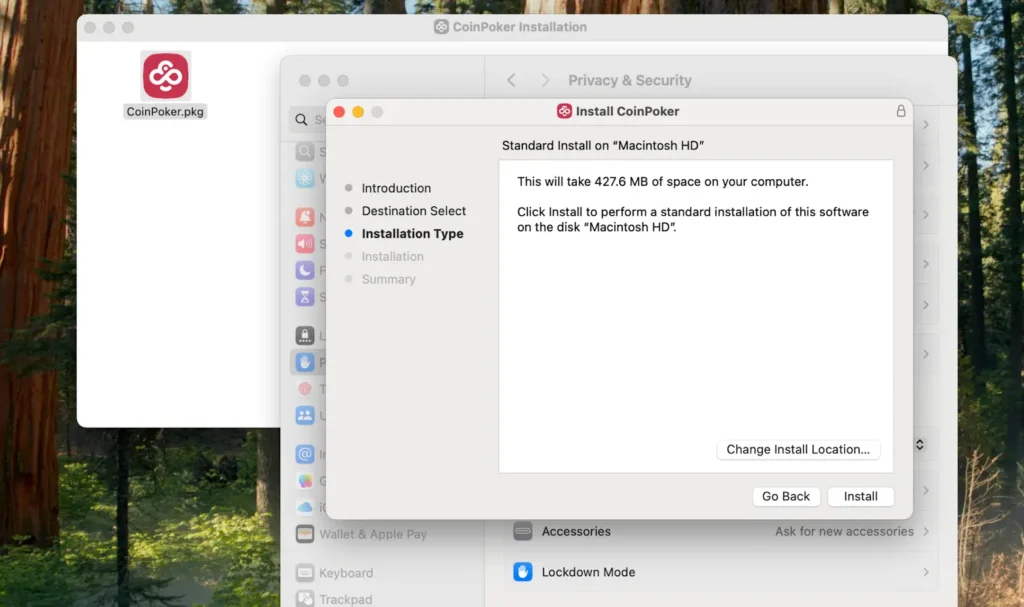This screenshot has height=607, width=1024.
Task: Click the Trackpad icon in sidebar
Action: (x=305, y=599)
